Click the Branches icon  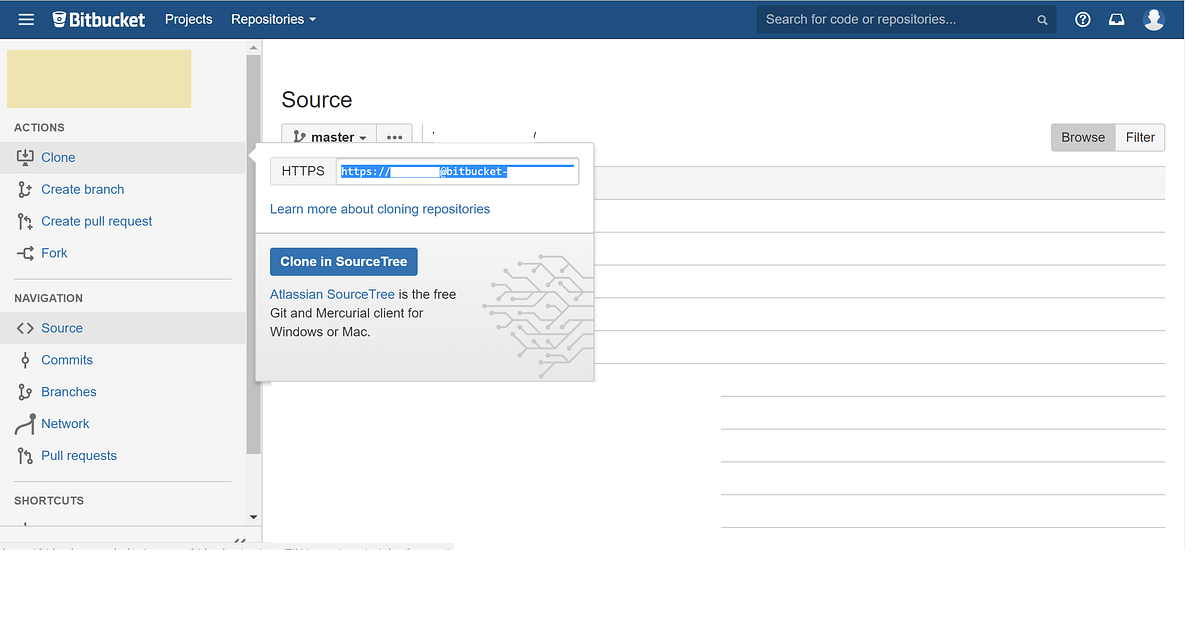pyautogui.click(x=25, y=392)
